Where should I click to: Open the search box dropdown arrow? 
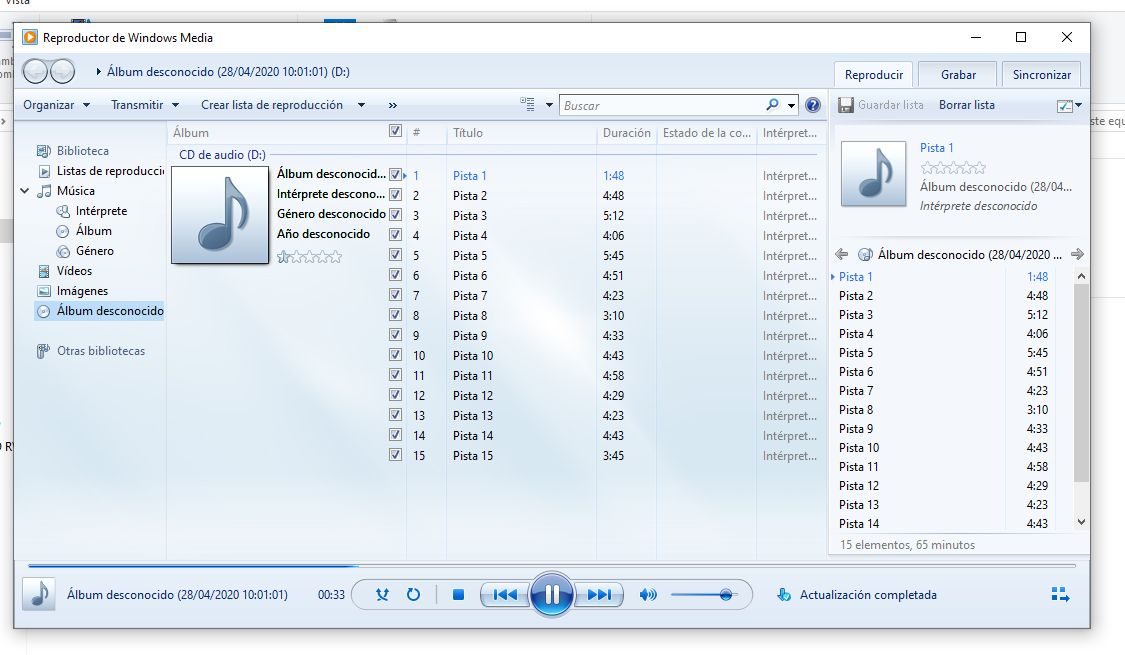pyautogui.click(x=791, y=105)
